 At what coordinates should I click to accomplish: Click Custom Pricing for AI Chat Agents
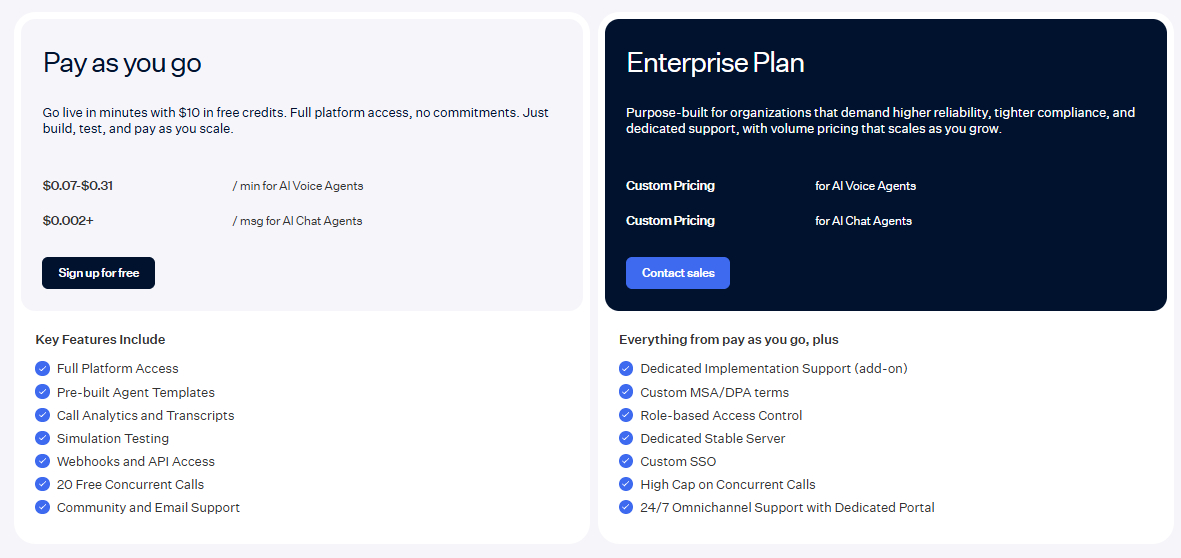click(x=670, y=221)
